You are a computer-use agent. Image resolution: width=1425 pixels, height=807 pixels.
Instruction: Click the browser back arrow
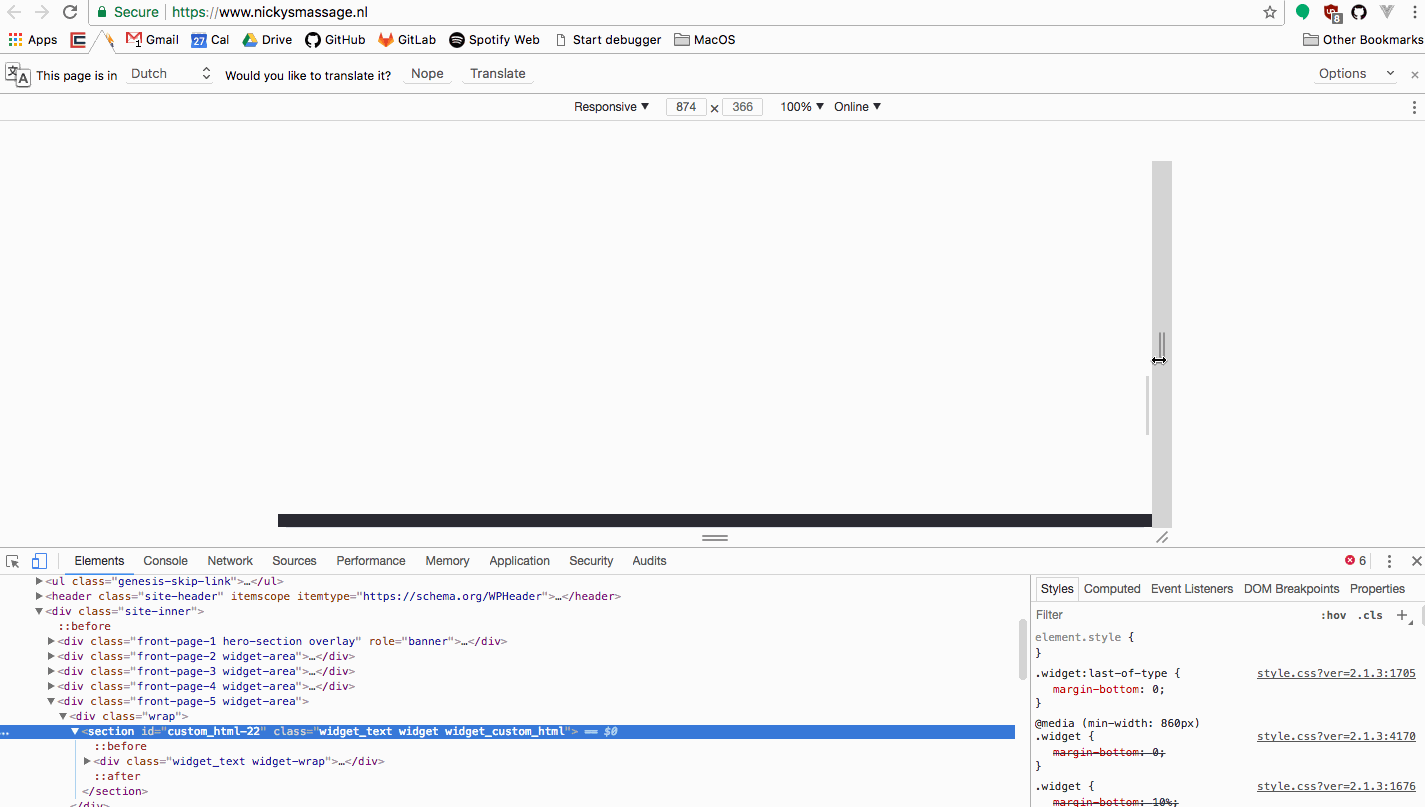(14, 12)
